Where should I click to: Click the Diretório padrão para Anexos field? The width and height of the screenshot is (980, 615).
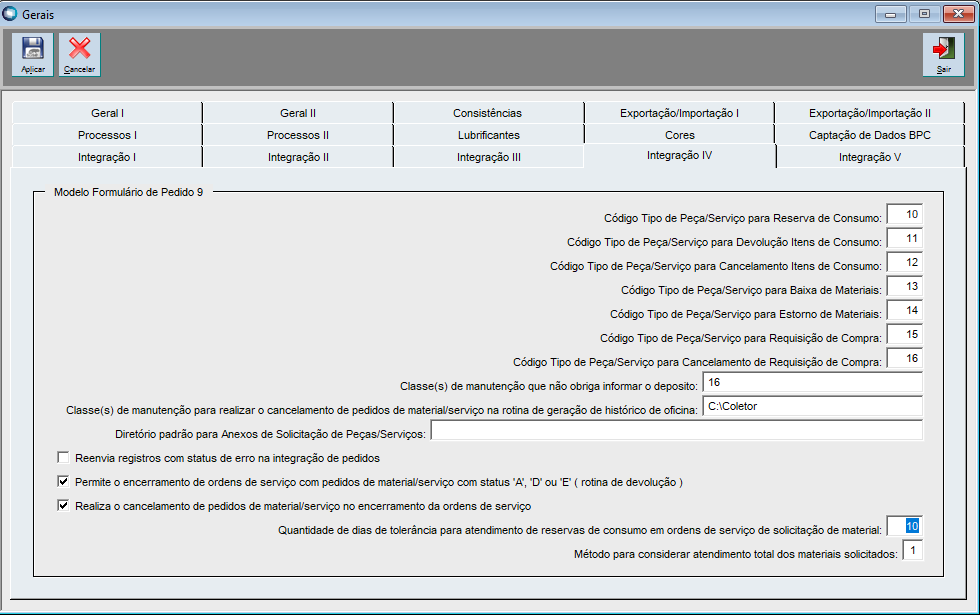[x=676, y=430]
